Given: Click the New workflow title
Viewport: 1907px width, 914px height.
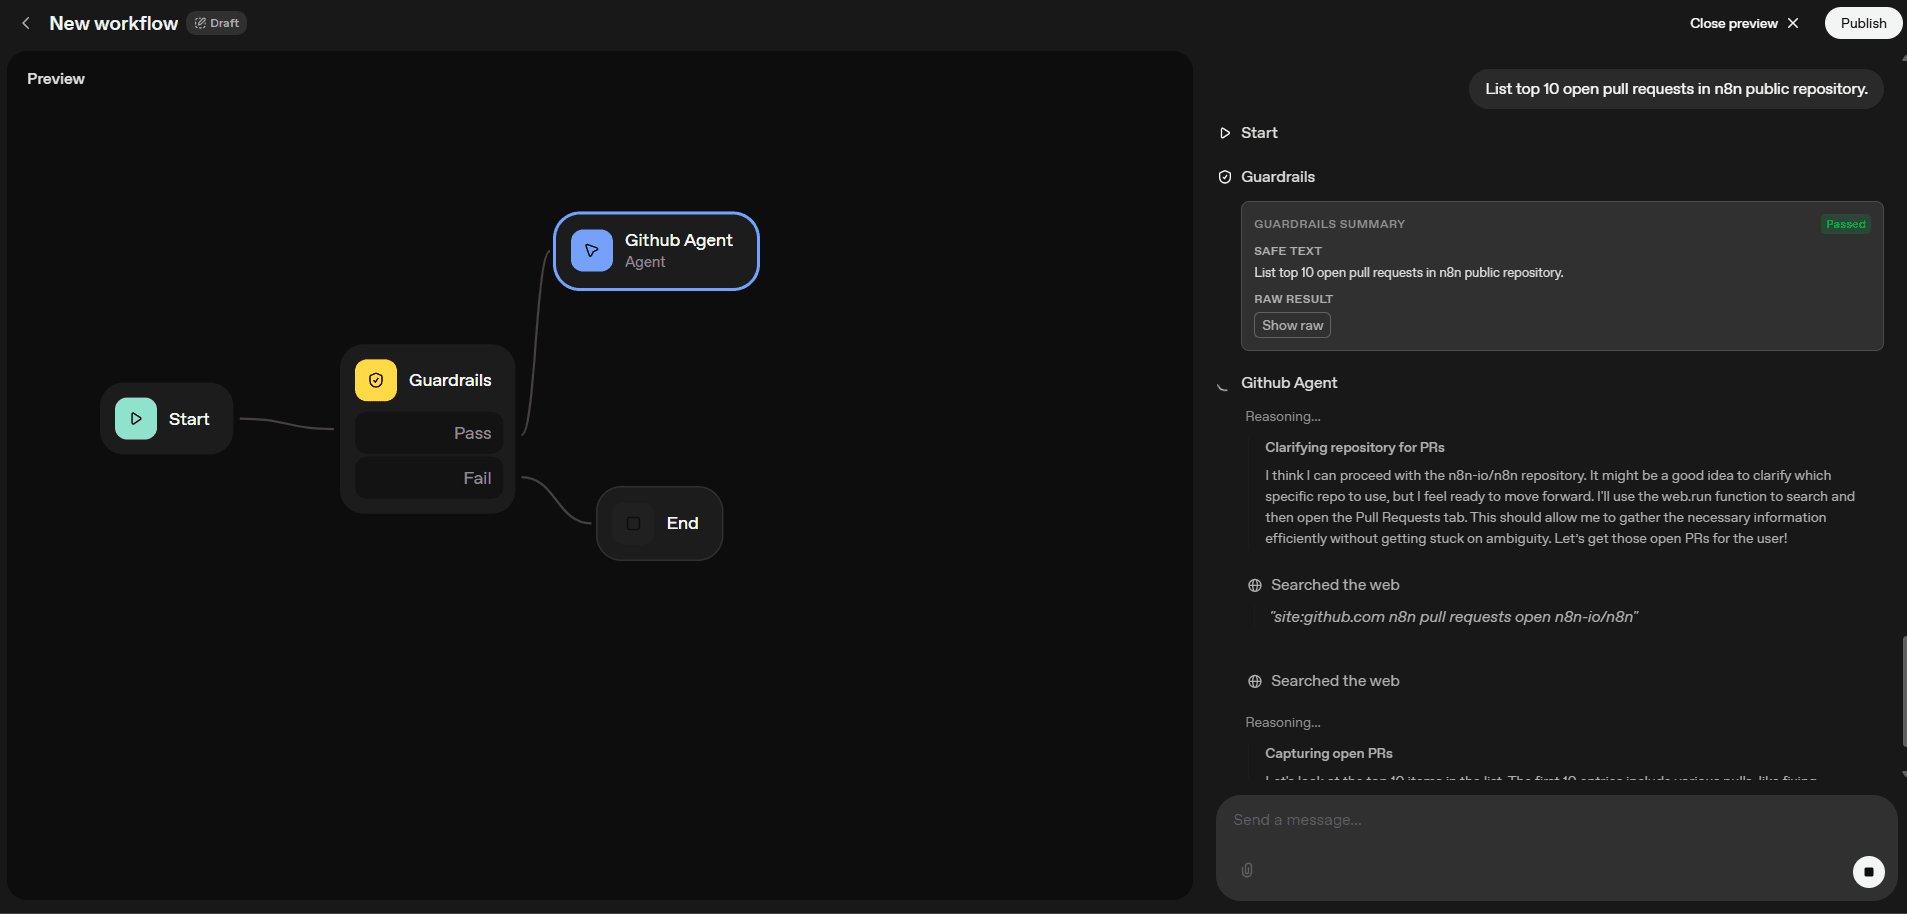Looking at the screenshot, I should click(x=114, y=23).
